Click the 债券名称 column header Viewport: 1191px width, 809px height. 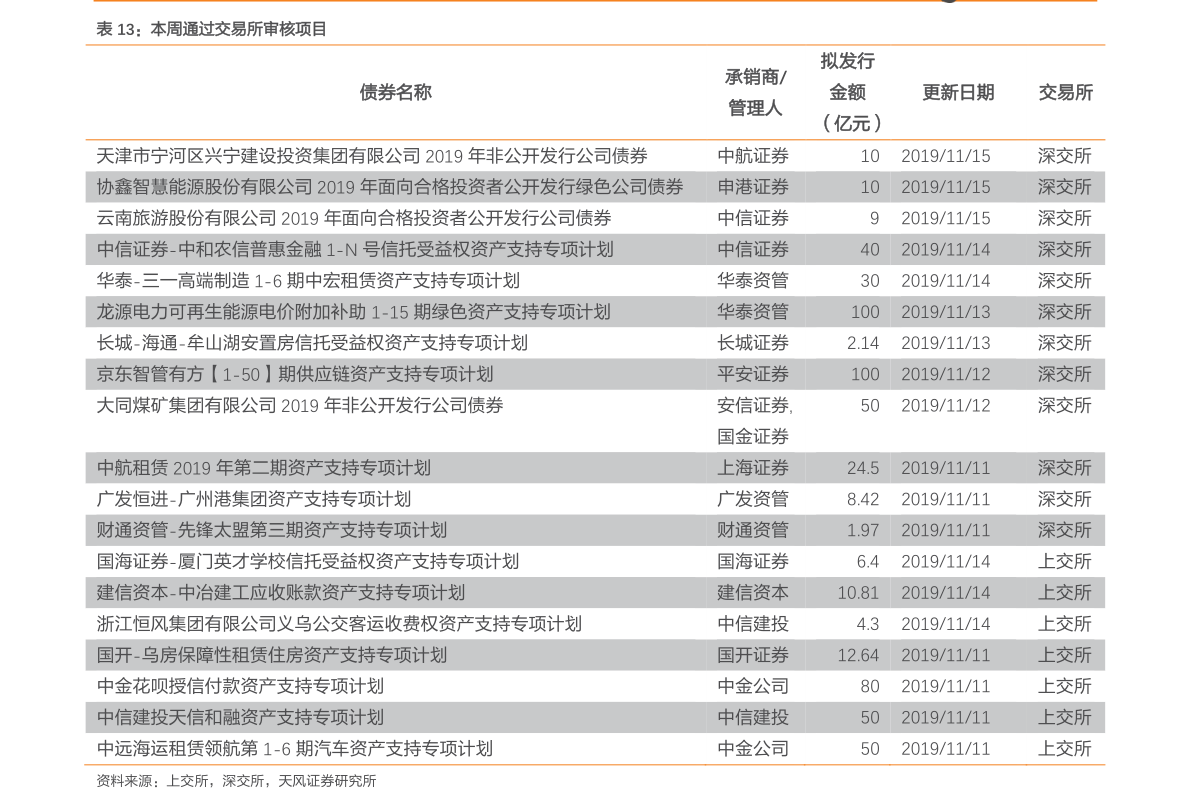pos(395,92)
